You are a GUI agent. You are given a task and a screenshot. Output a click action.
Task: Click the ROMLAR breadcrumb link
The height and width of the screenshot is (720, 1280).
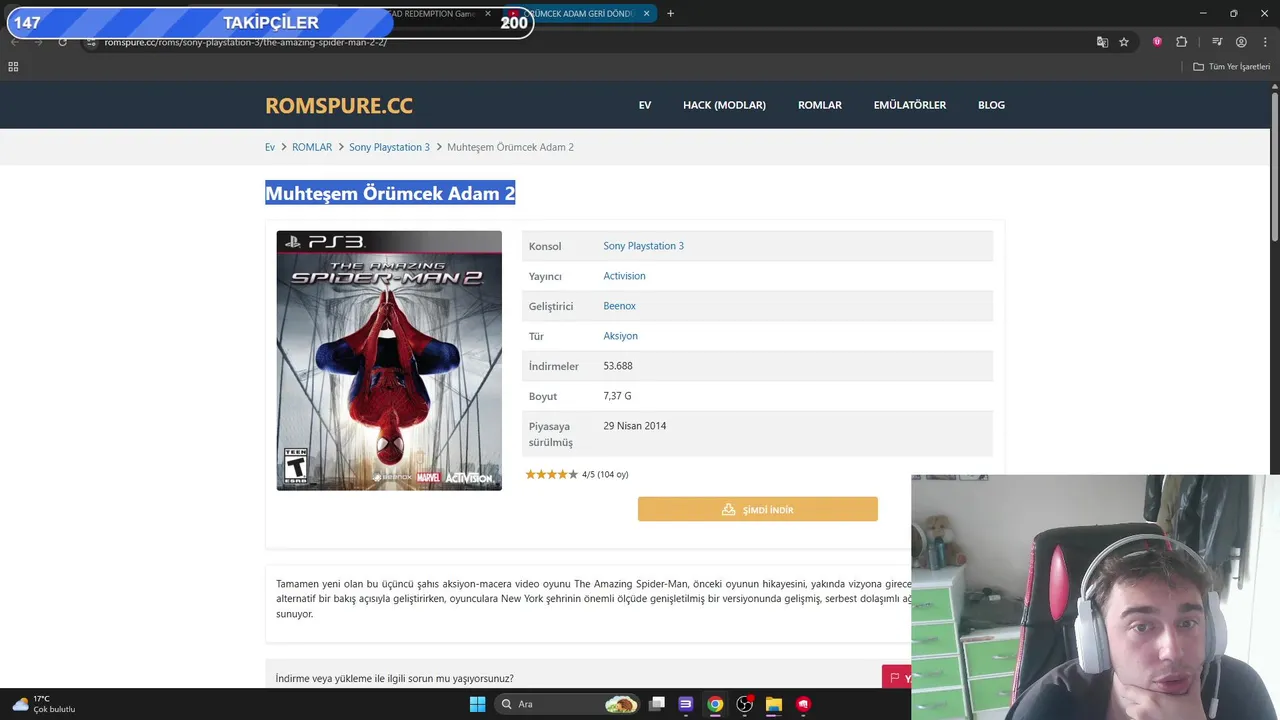(312, 147)
